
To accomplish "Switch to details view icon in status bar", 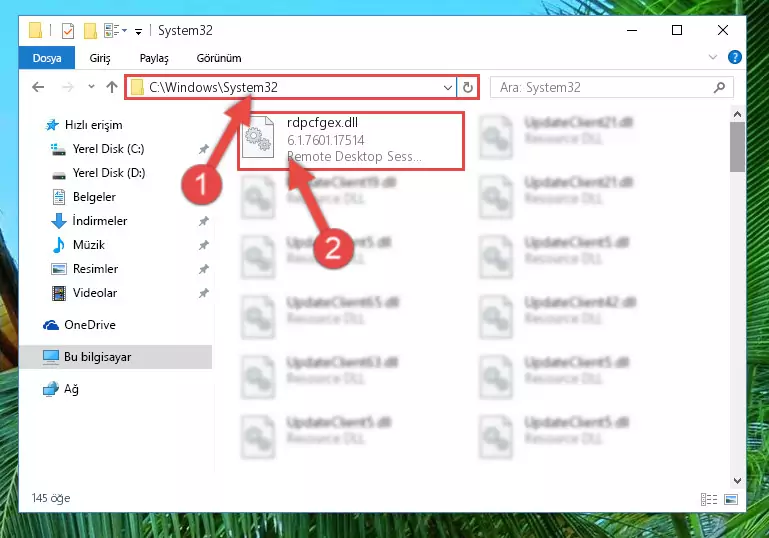I will click(x=709, y=499).
